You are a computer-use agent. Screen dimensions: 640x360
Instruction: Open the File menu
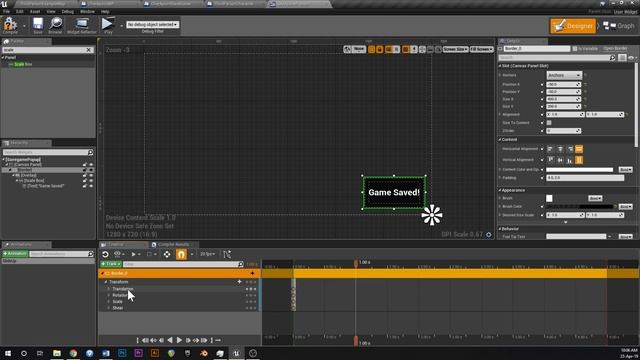coord(7,12)
